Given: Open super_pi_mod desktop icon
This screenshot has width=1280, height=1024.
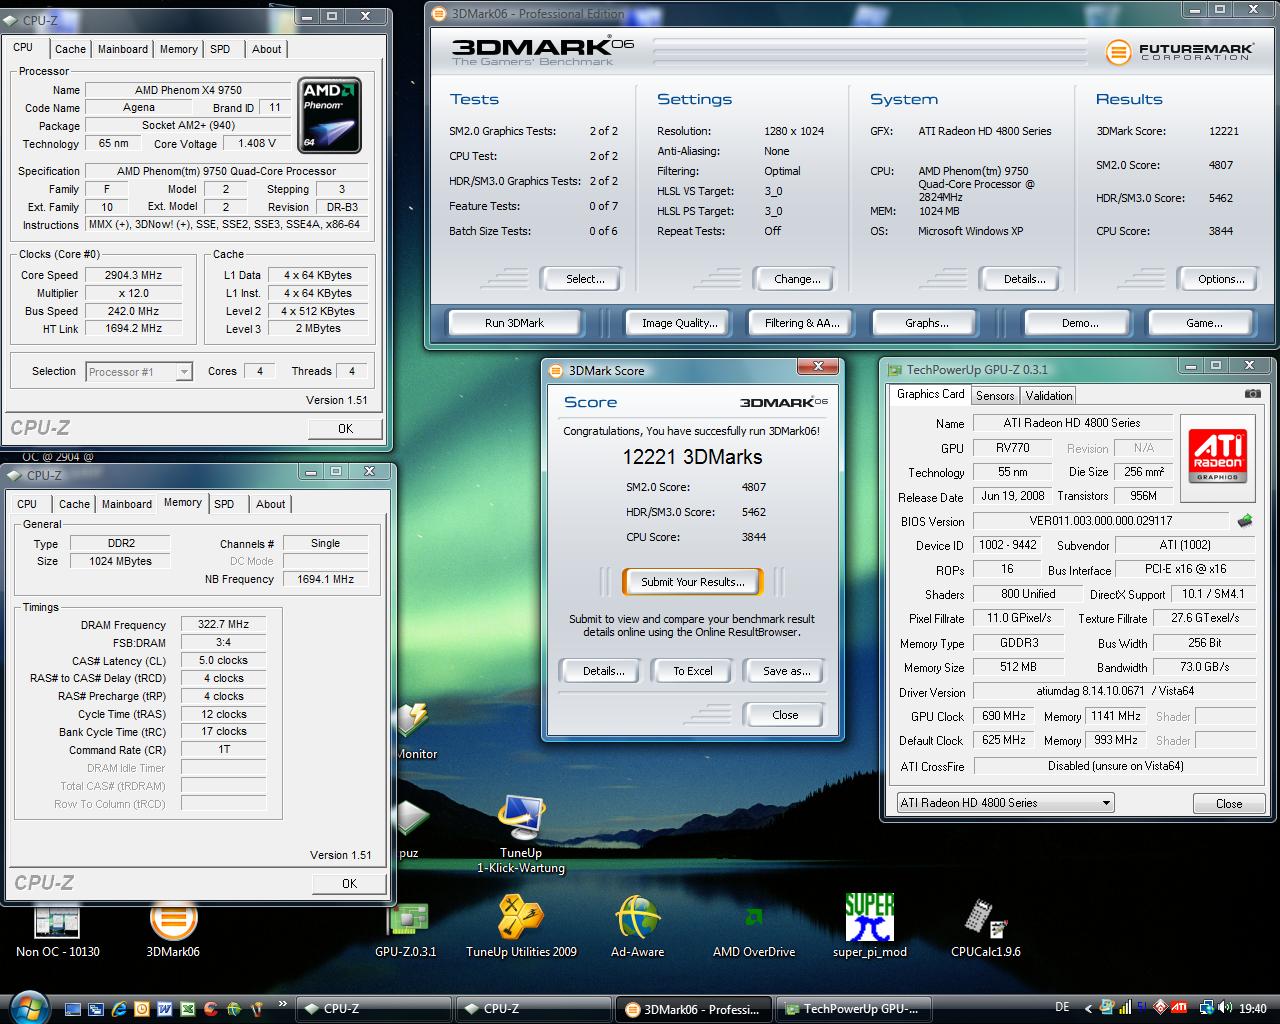Looking at the screenshot, I should click(x=869, y=926).
